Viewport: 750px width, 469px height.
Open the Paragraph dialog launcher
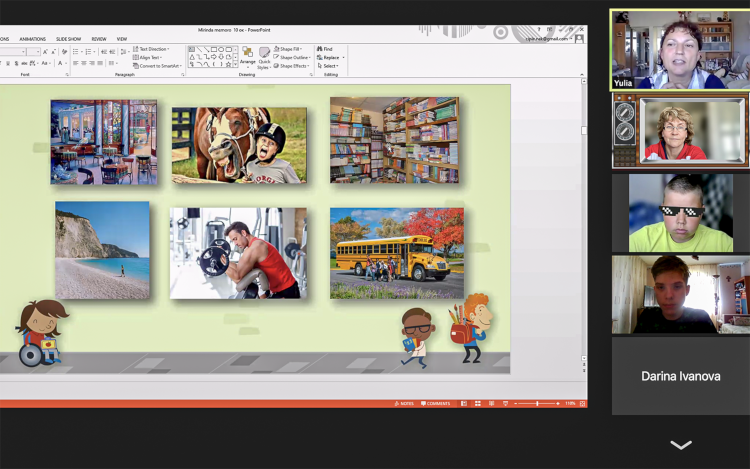tap(183, 75)
